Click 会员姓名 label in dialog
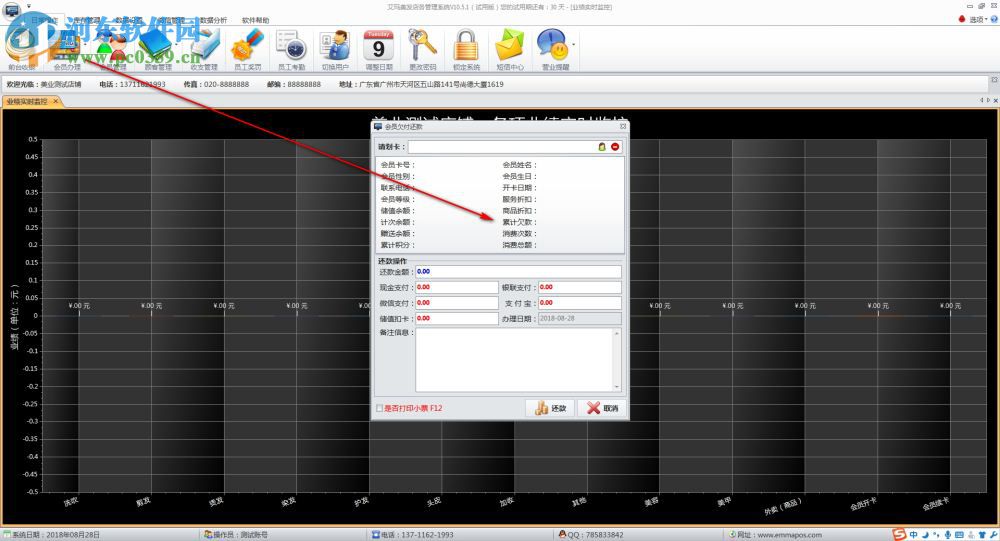Screen dimensions: 1000x541 pyautogui.click(x=518, y=165)
